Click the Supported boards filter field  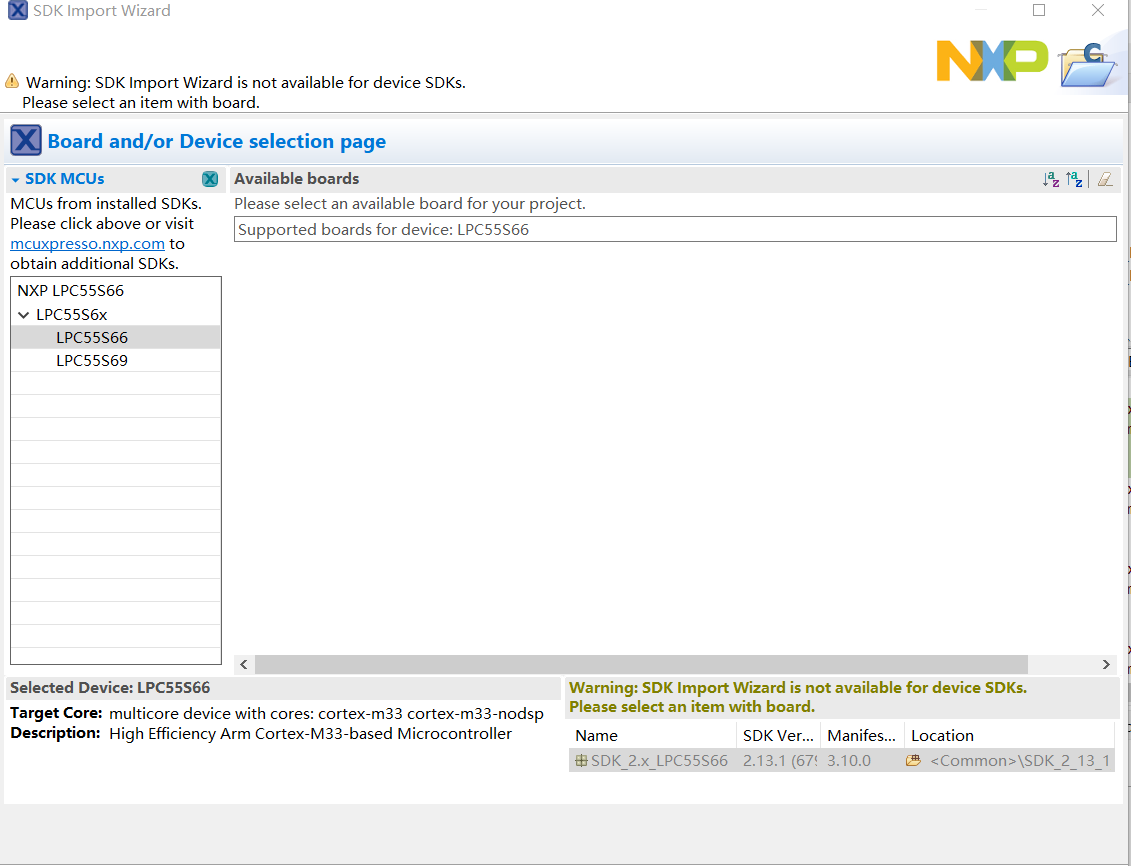click(x=674, y=229)
